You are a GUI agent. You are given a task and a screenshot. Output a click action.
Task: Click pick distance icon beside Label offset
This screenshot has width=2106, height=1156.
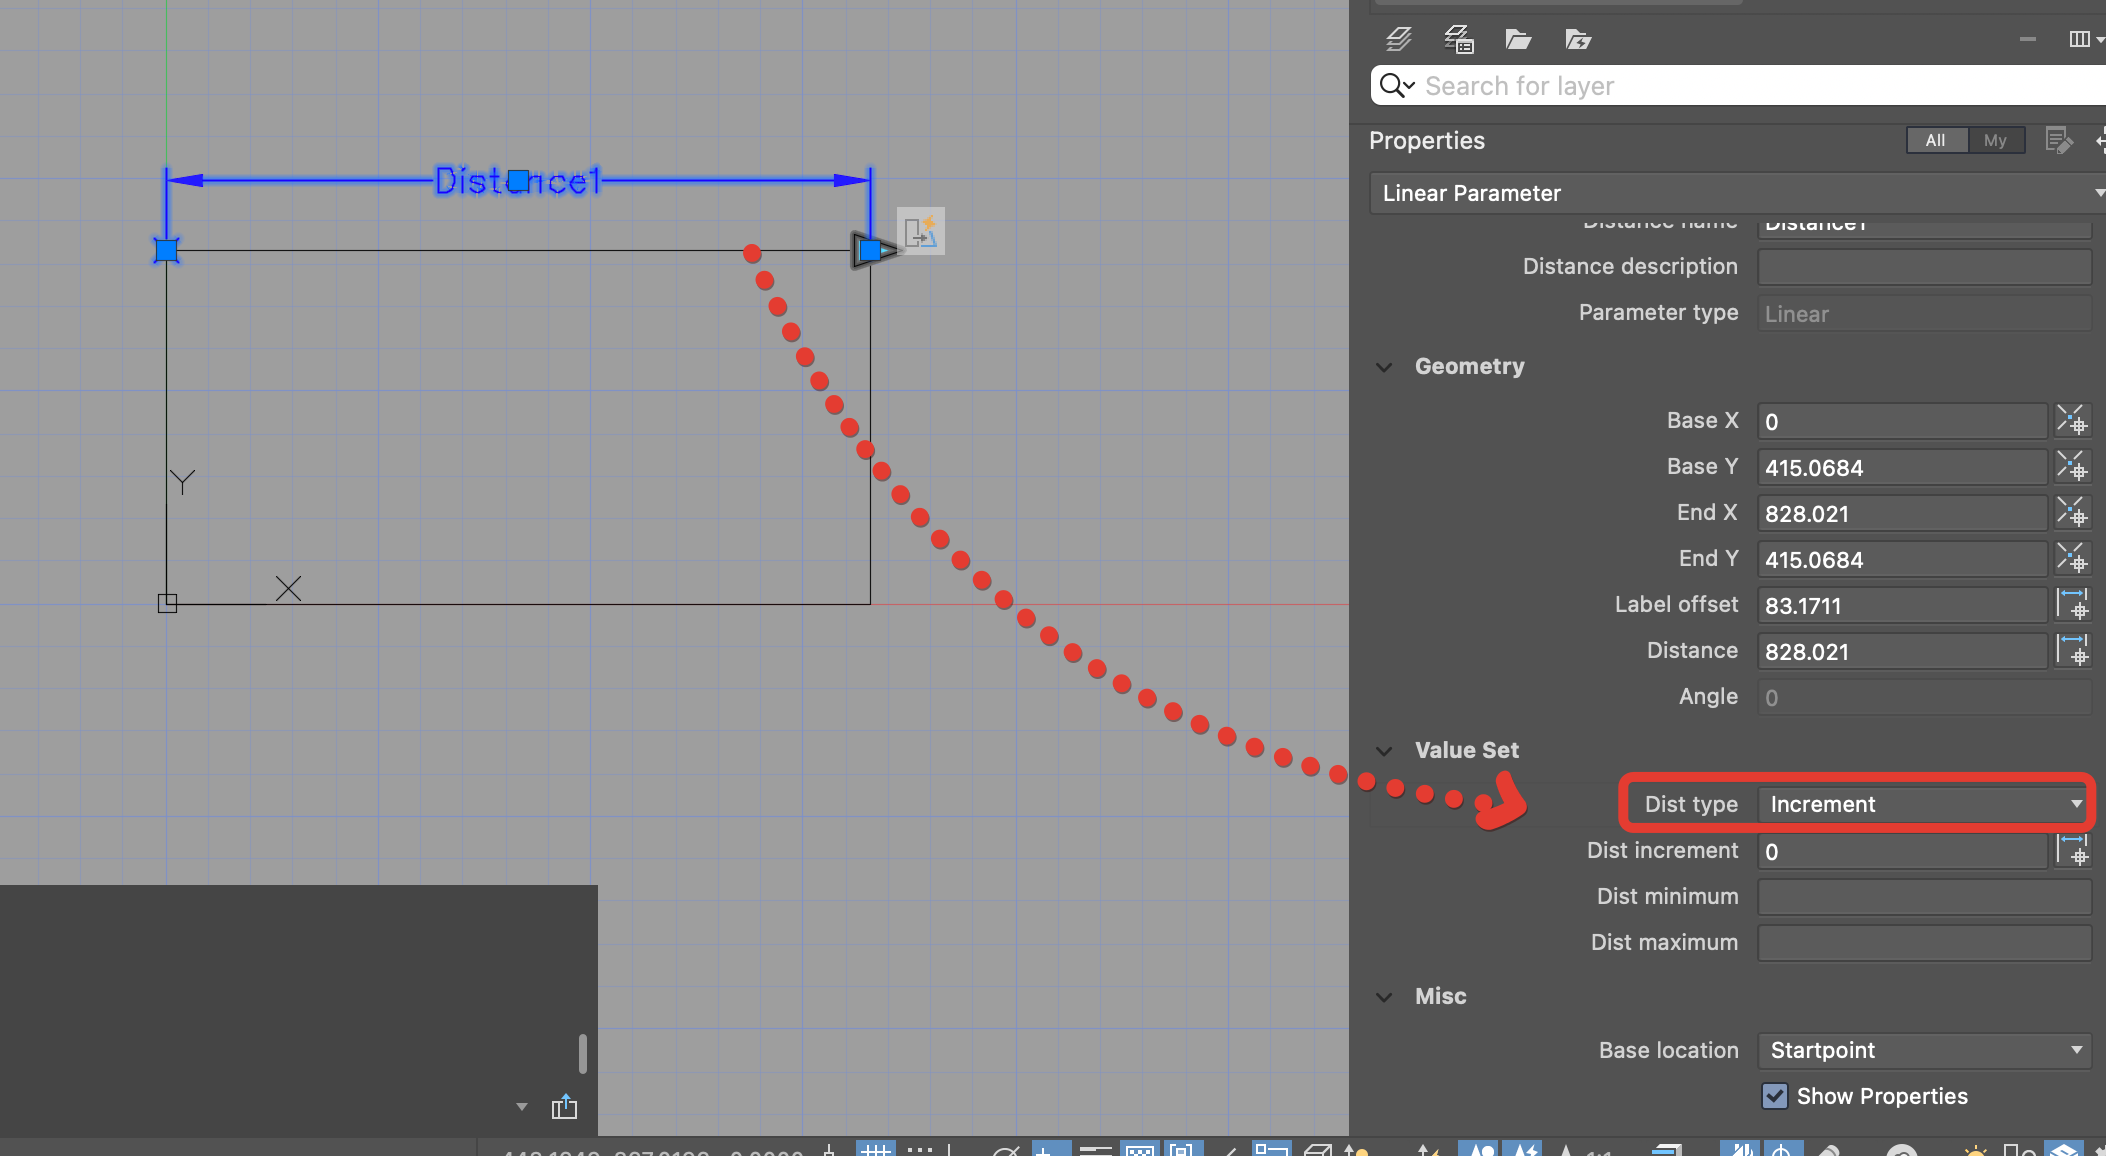(2071, 604)
